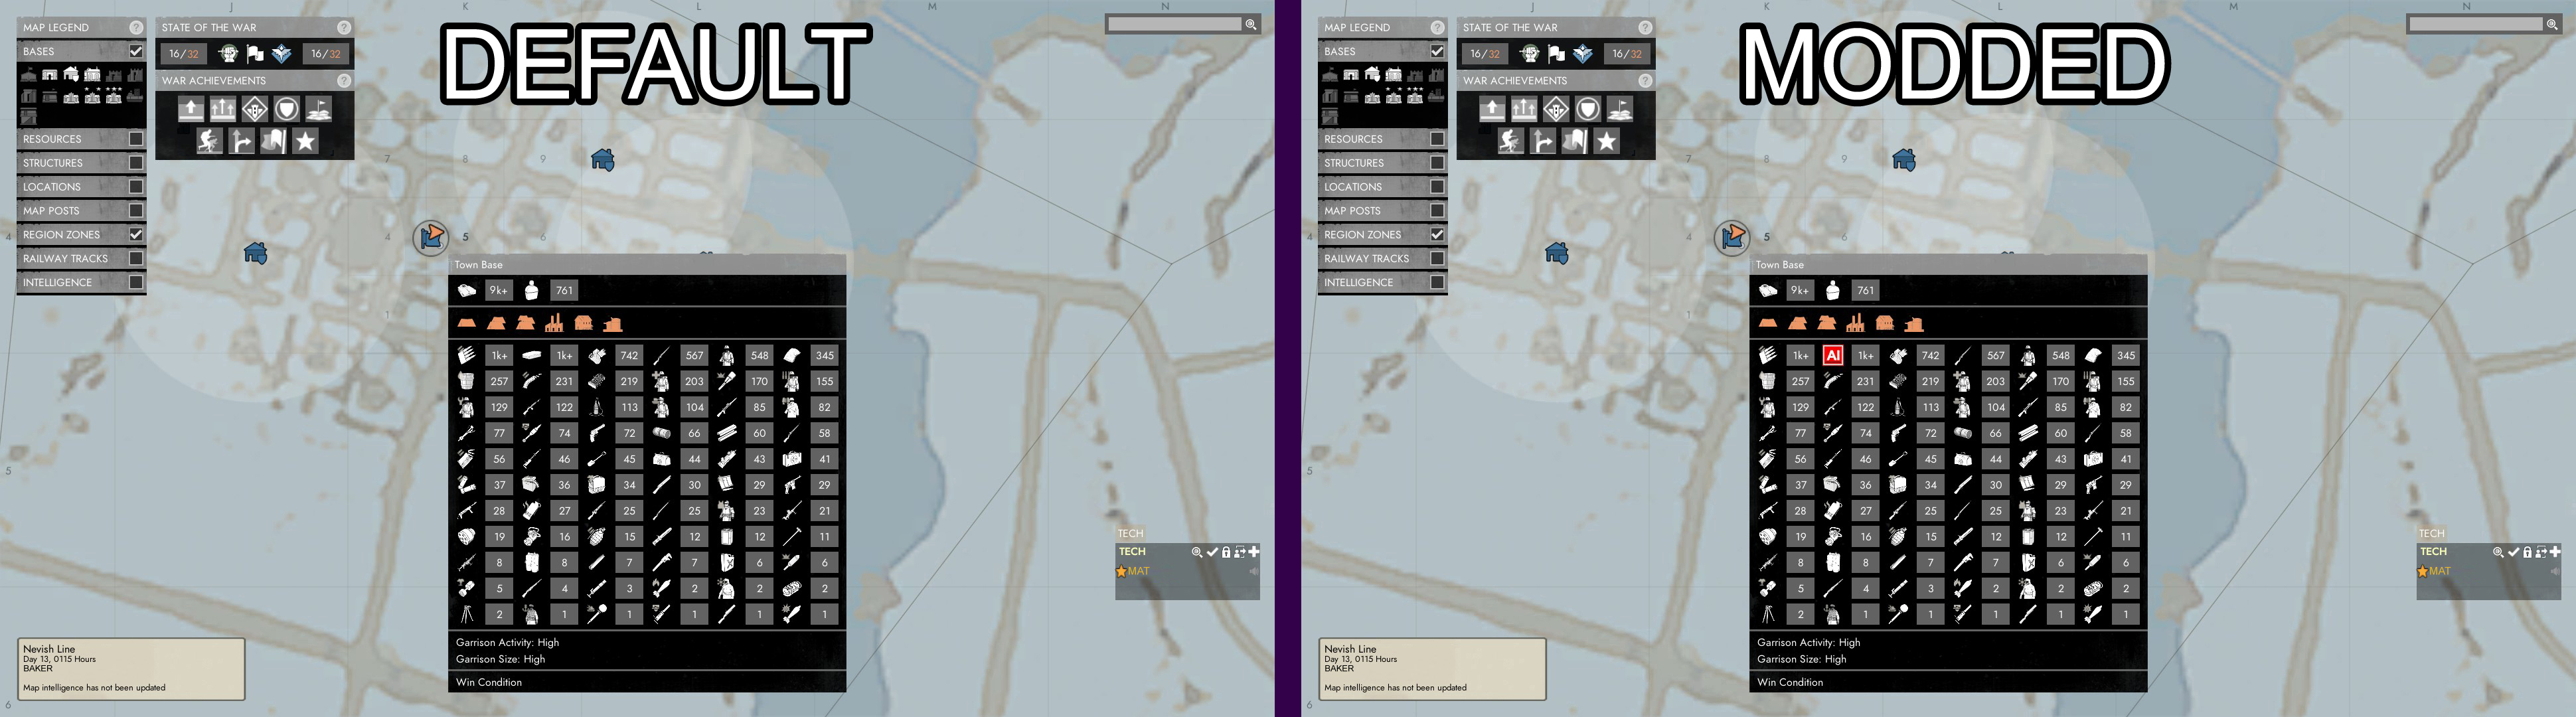Click lock icon in DEFAULT TECH squad panel
This screenshot has height=717, width=2576.
click(x=1226, y=552)
